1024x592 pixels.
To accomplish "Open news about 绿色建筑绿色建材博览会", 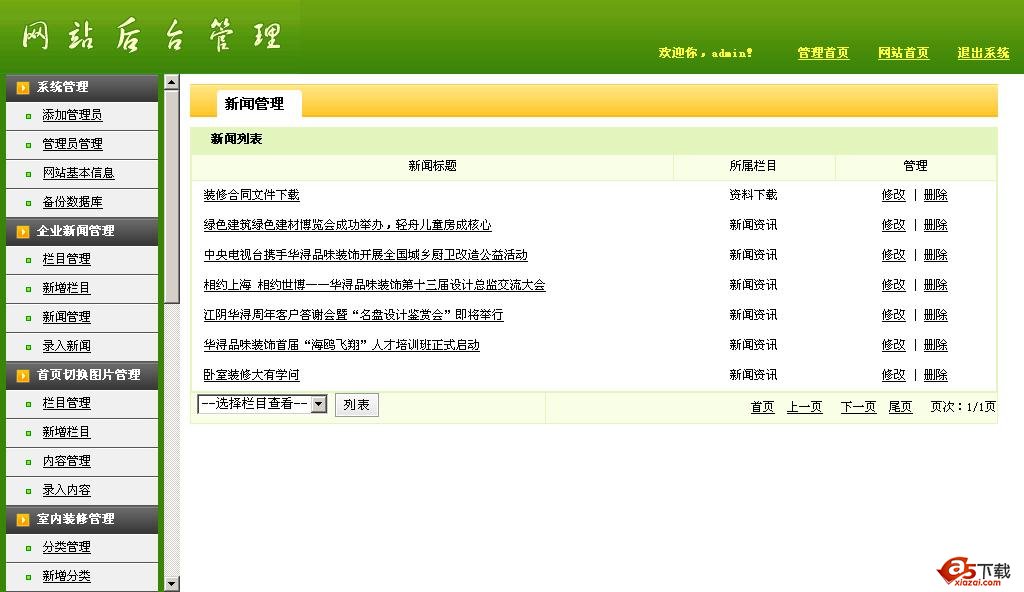I will click(347, 225).
